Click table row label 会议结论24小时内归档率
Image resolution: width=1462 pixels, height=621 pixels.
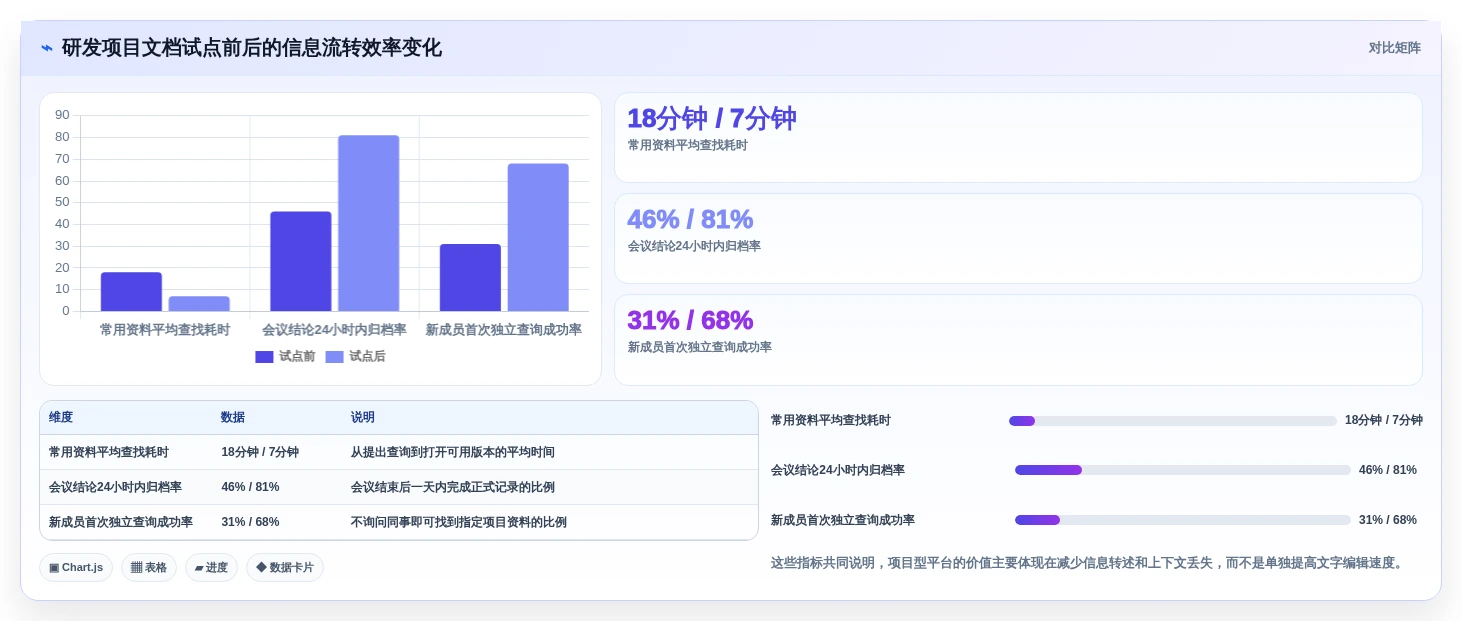115,487
